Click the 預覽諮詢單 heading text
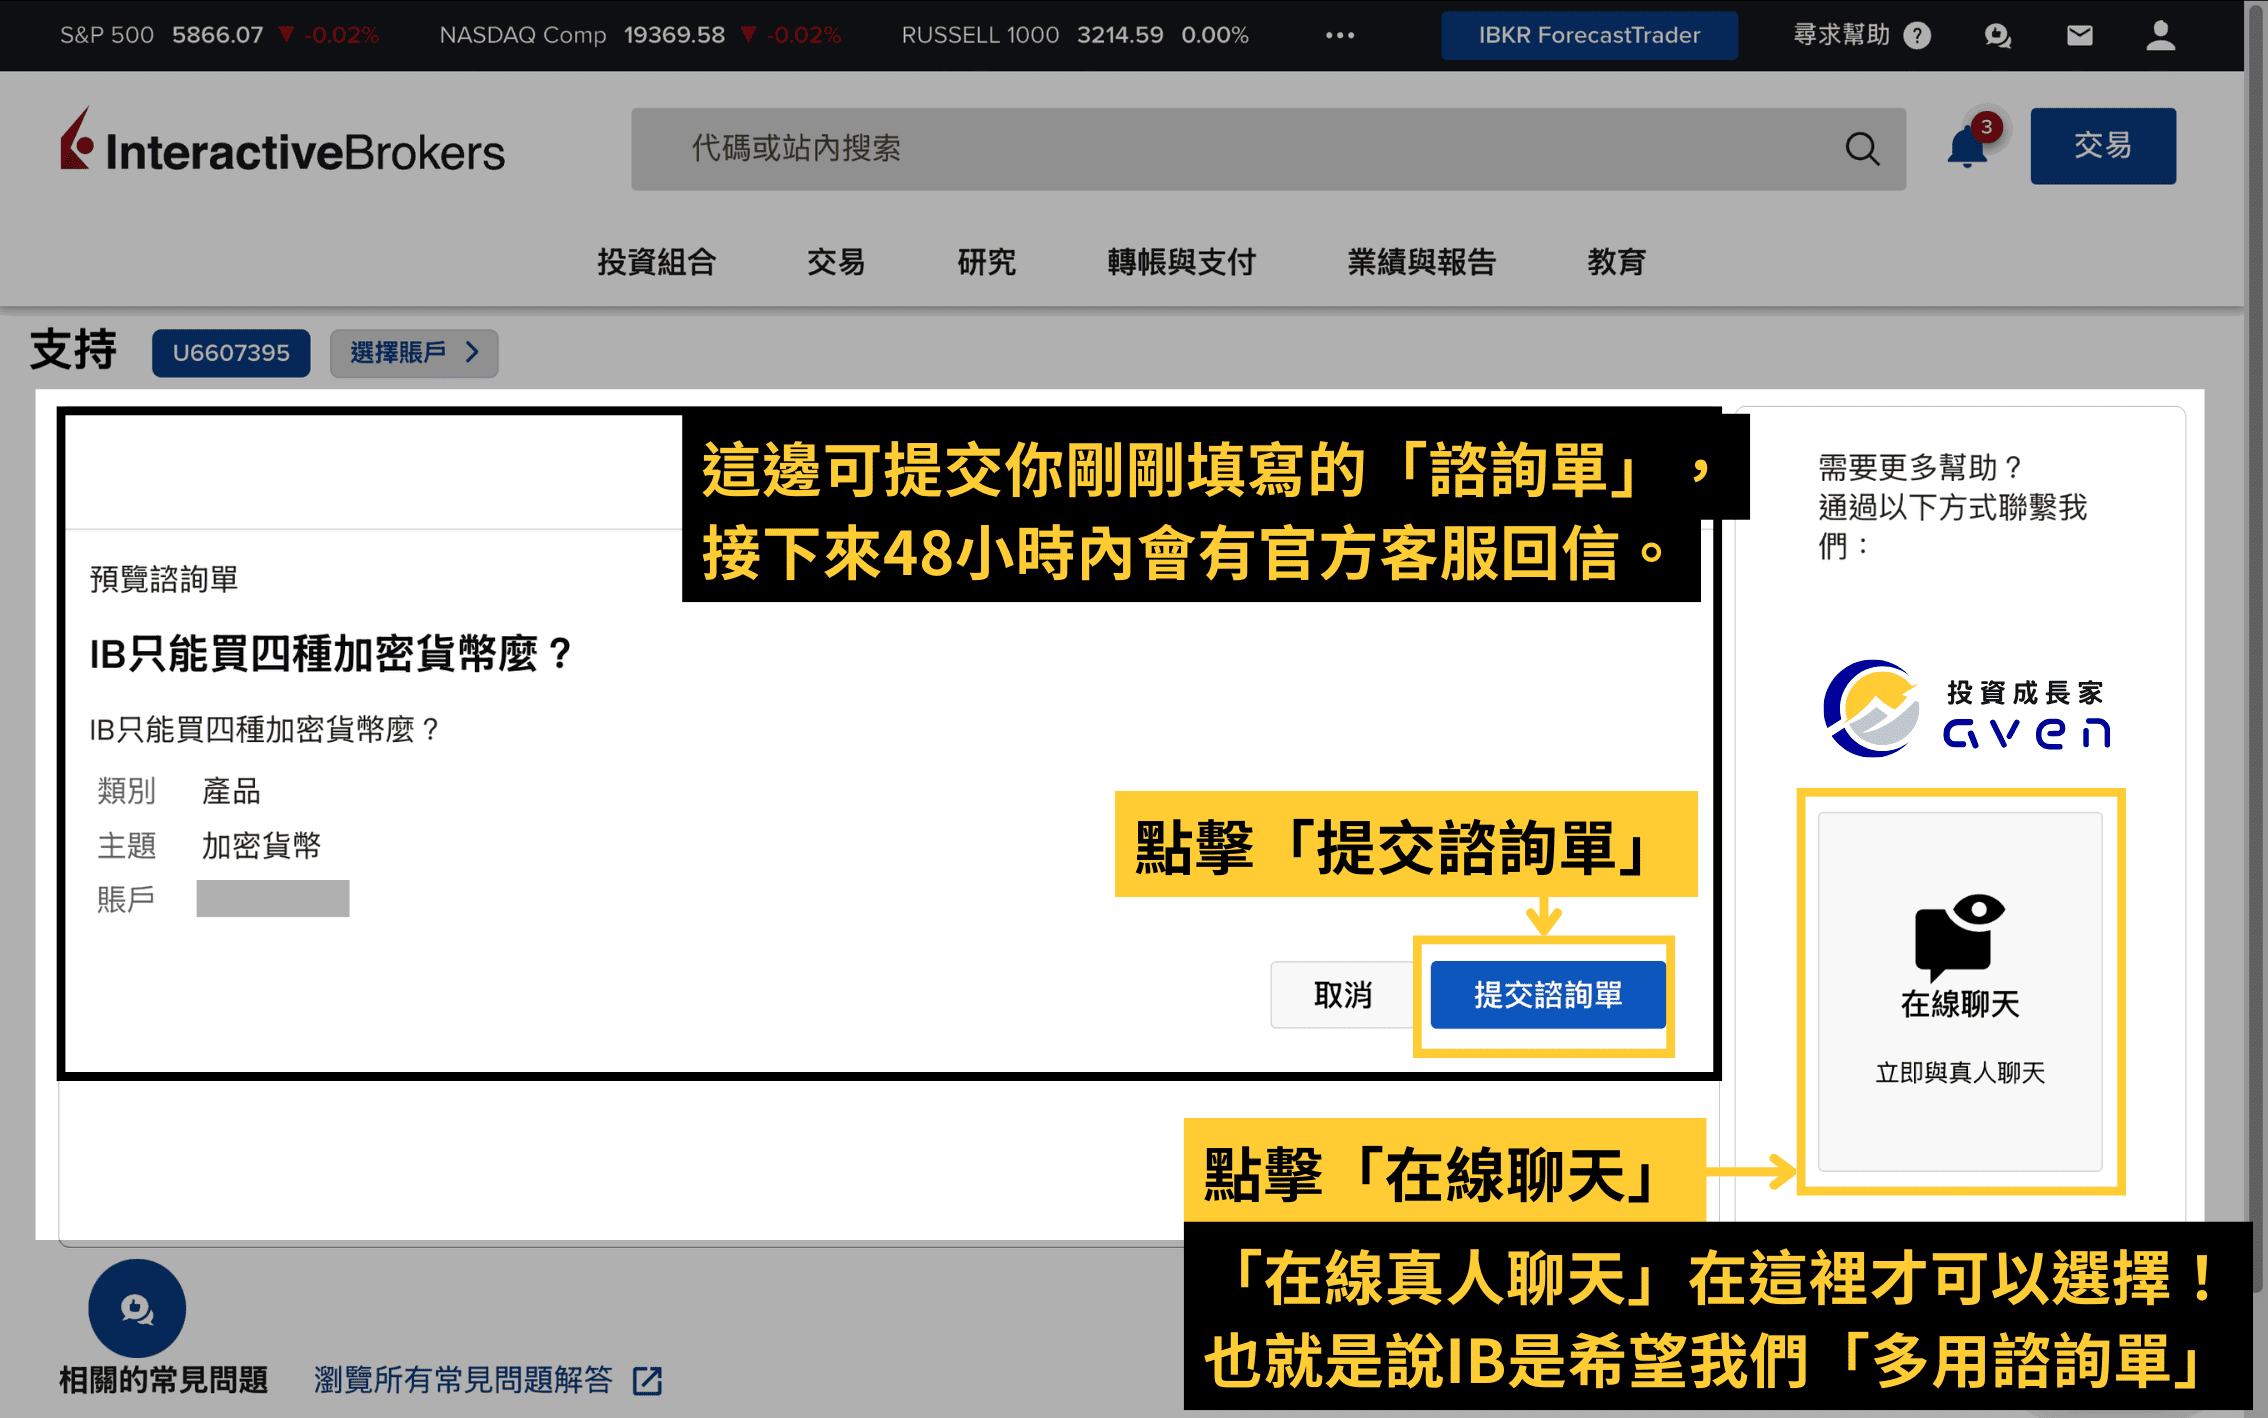 tap(164, 579)
